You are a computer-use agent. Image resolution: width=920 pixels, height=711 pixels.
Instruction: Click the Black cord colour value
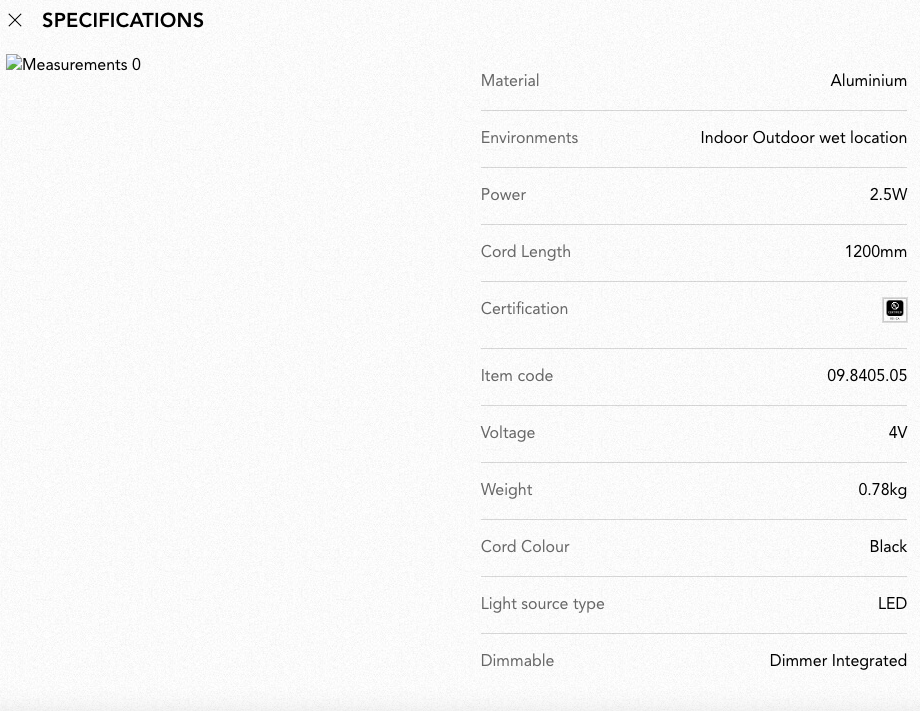888,546
